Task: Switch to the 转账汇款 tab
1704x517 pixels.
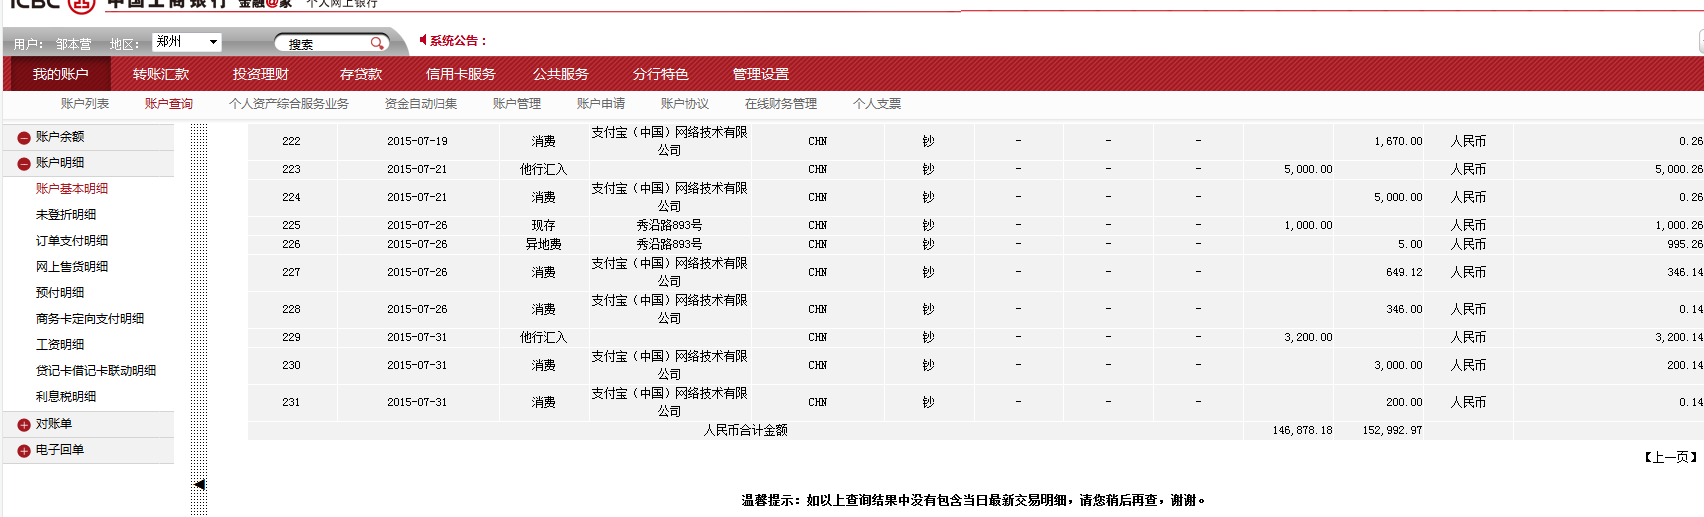Action: (161, 74)
